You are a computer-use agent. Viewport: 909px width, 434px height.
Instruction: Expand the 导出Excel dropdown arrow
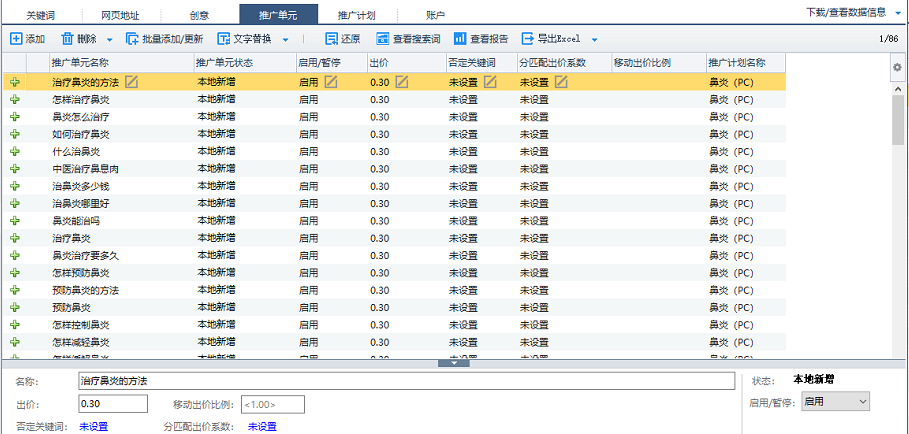click(594, 40)
